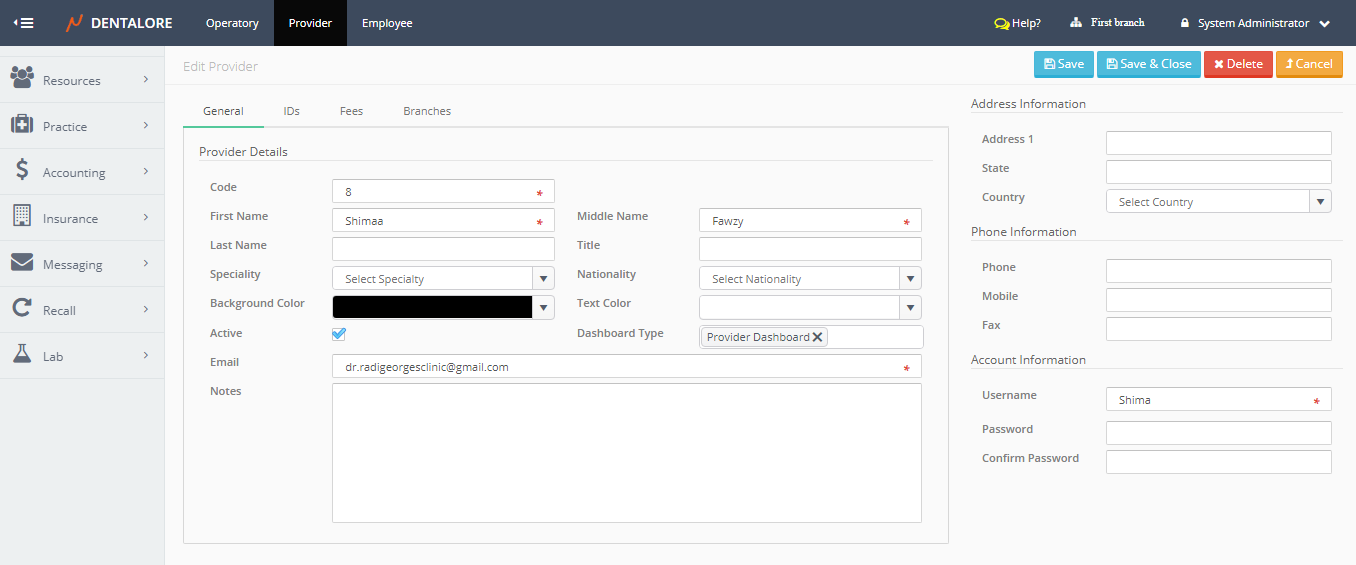
Task: Click the hamburger menu toggle icon
Action: click(x=23, y=23)
